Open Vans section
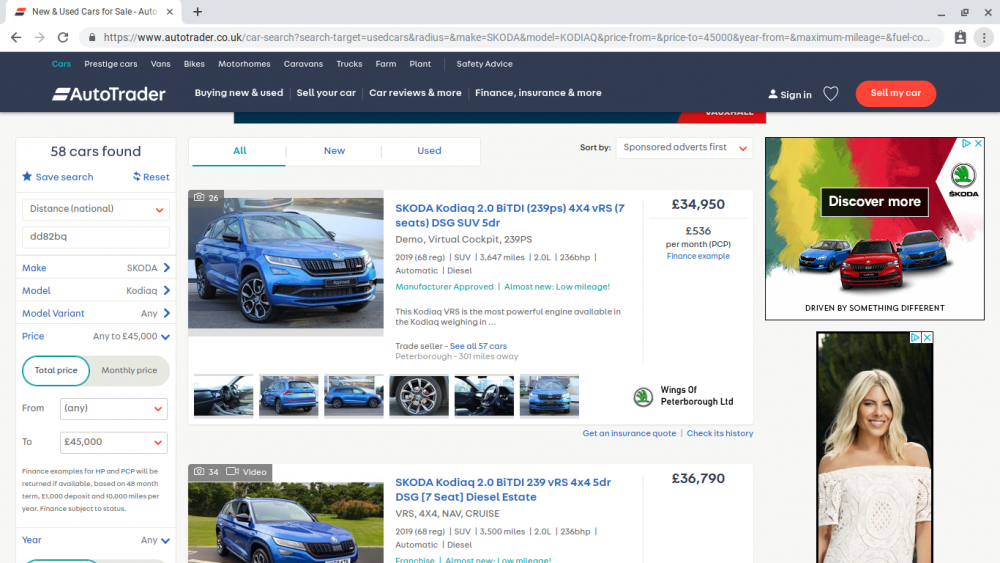The width and height of the screenshot is (1000, 563). 160,64
